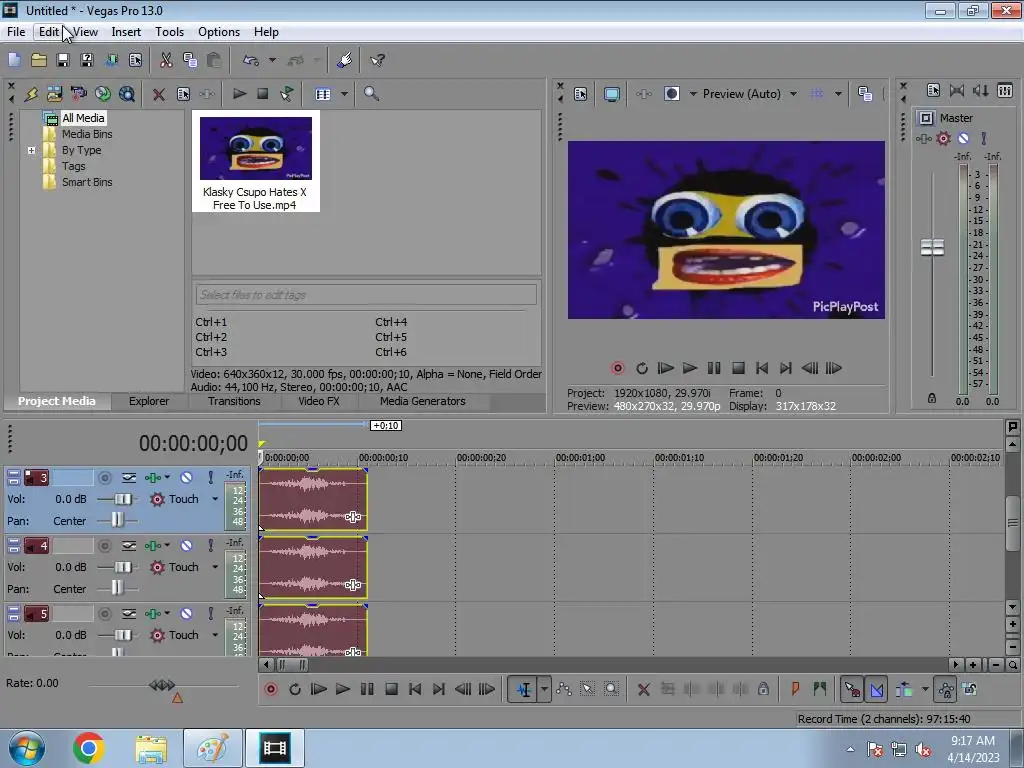Viewport: 1024px width, 768px height.
Task: Click the Insert Region green flags icon
Action: pos(819,689)
